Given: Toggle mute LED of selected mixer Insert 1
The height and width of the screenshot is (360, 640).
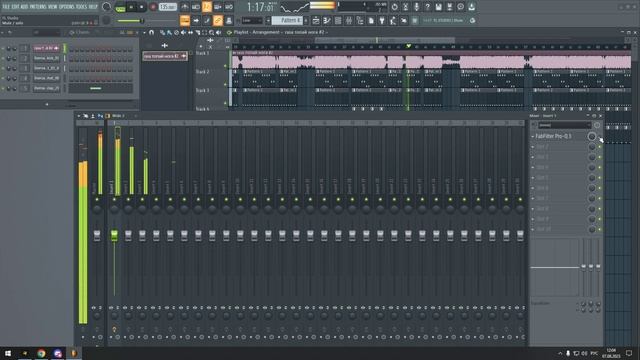Looking at the screenshot, I should pyautogui.click(x=114, y=200).
